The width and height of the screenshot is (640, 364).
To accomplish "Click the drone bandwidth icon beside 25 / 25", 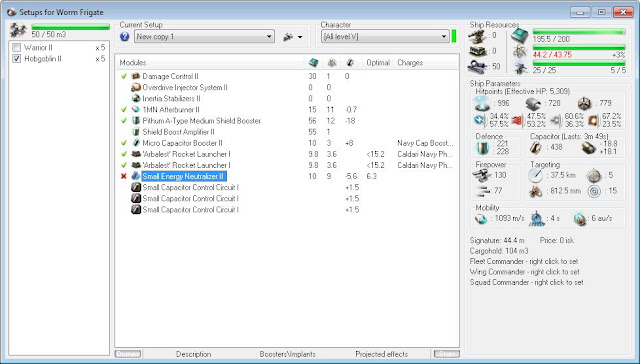I will (x=520, y=67).
